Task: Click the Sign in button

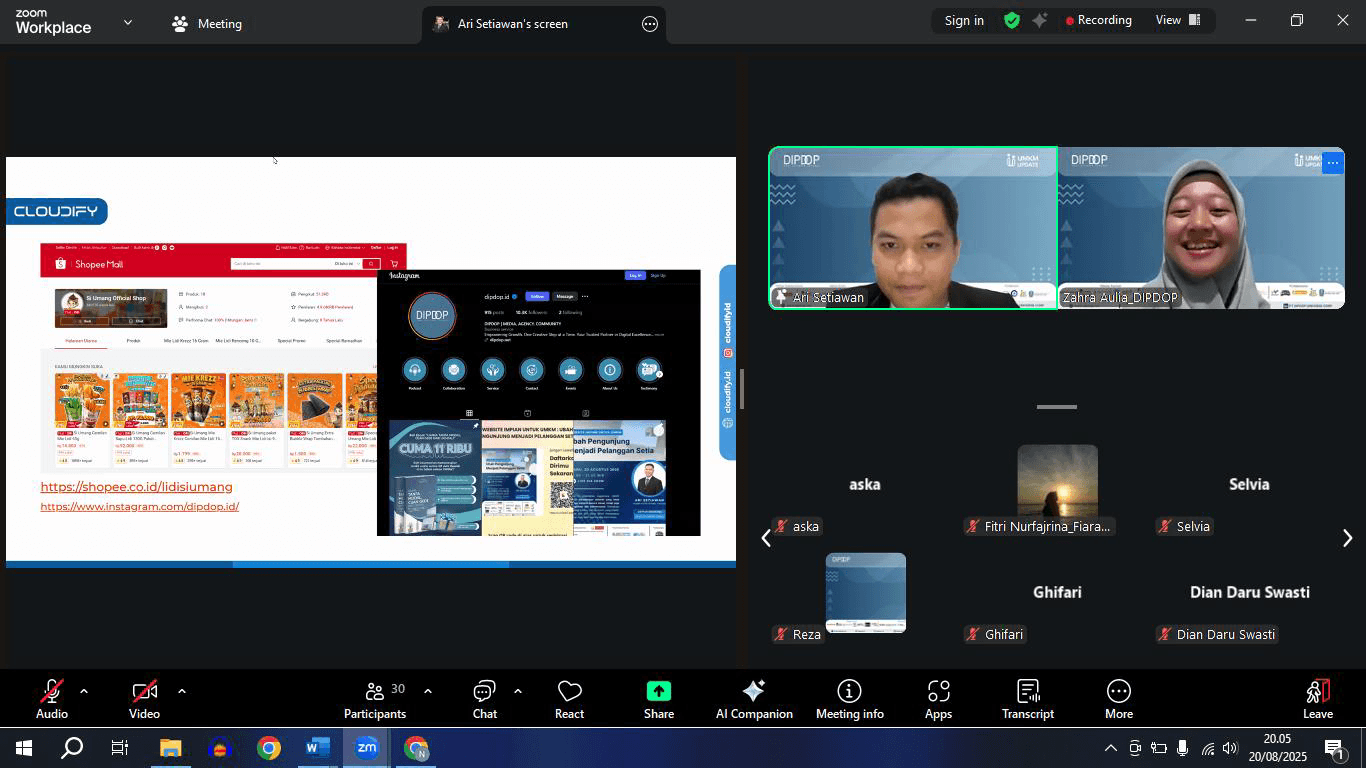Action: tap(962, 20)
